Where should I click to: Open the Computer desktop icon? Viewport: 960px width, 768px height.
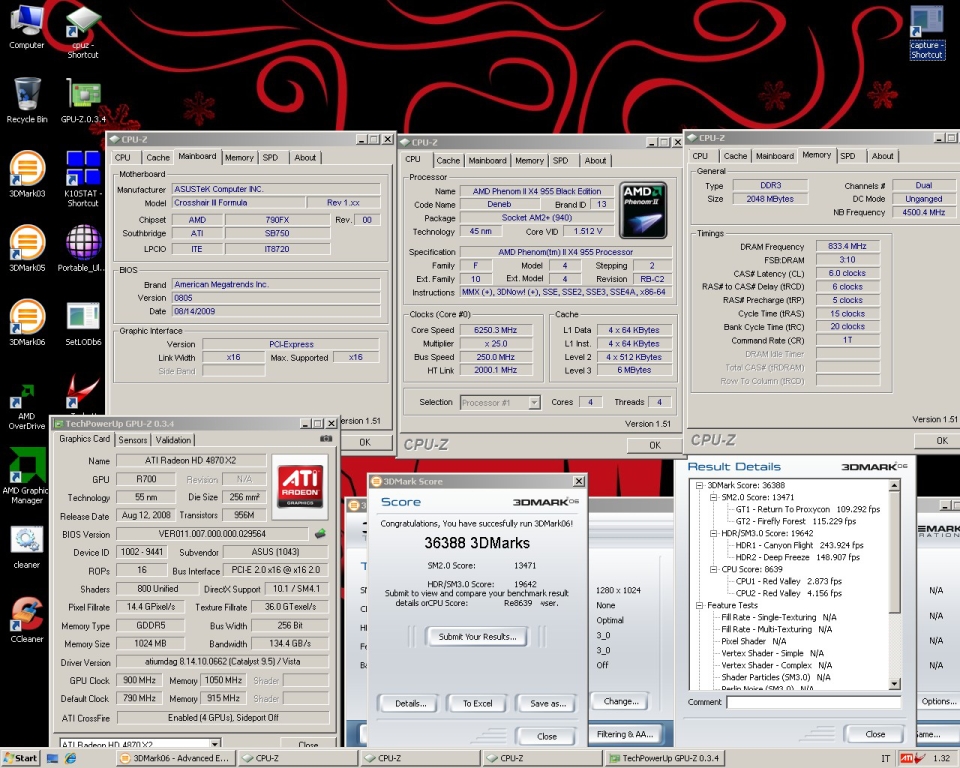27,27
